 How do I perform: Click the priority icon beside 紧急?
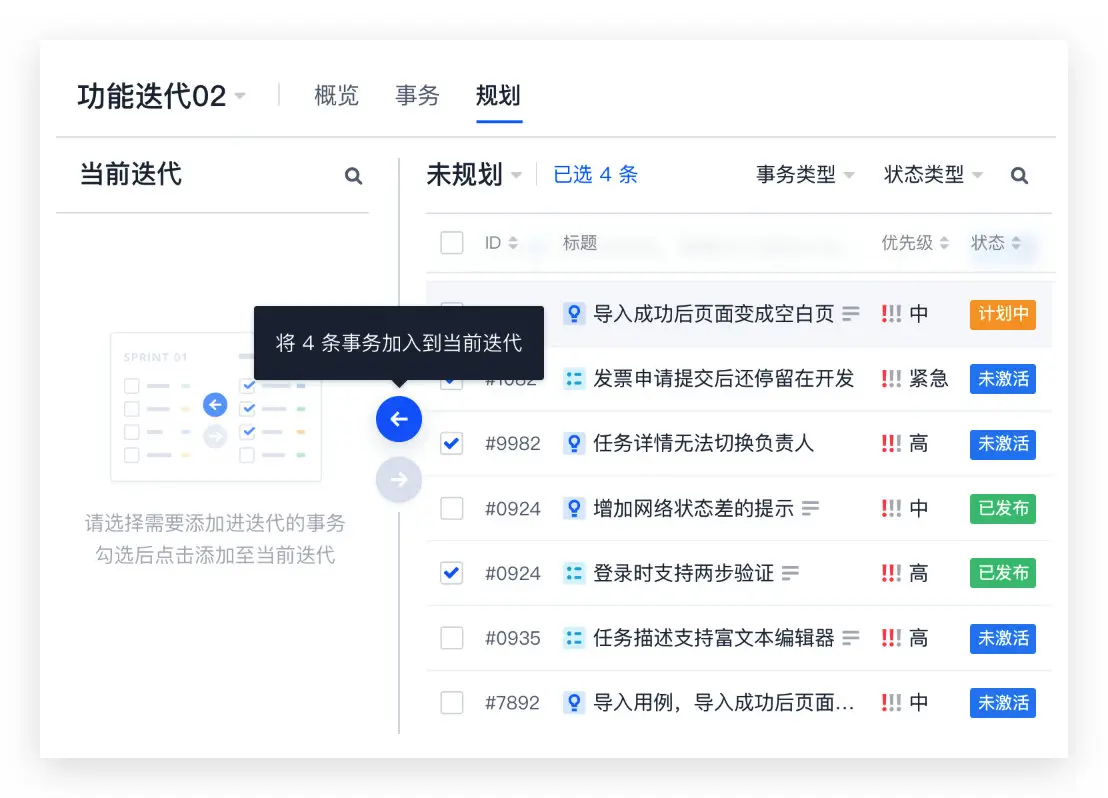(893, 378)
